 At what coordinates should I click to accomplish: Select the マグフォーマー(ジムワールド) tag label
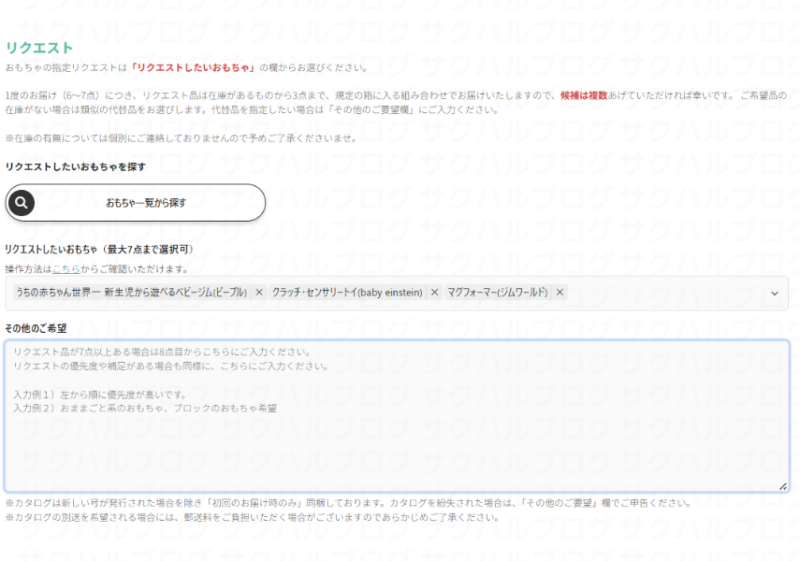496,293
